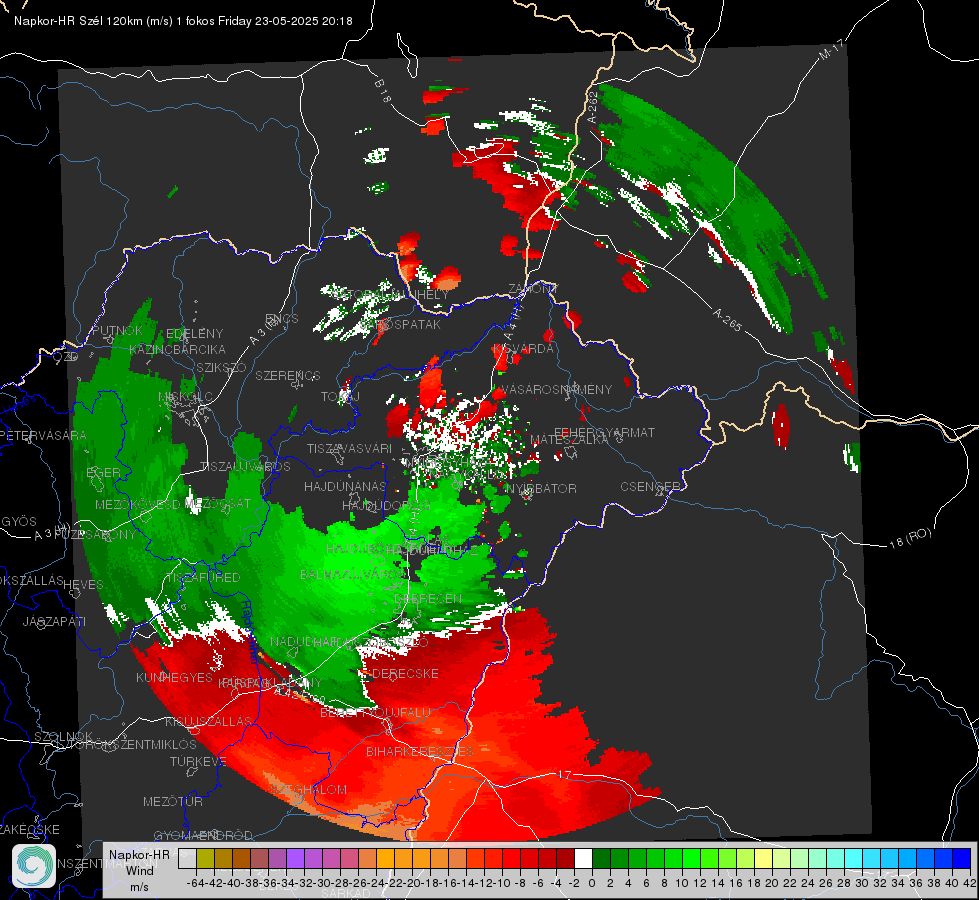Viewport: 979px width, 900px height.
Task: Click the KAZINCBARCIKA city label
Action: click(x=177, y=349)
